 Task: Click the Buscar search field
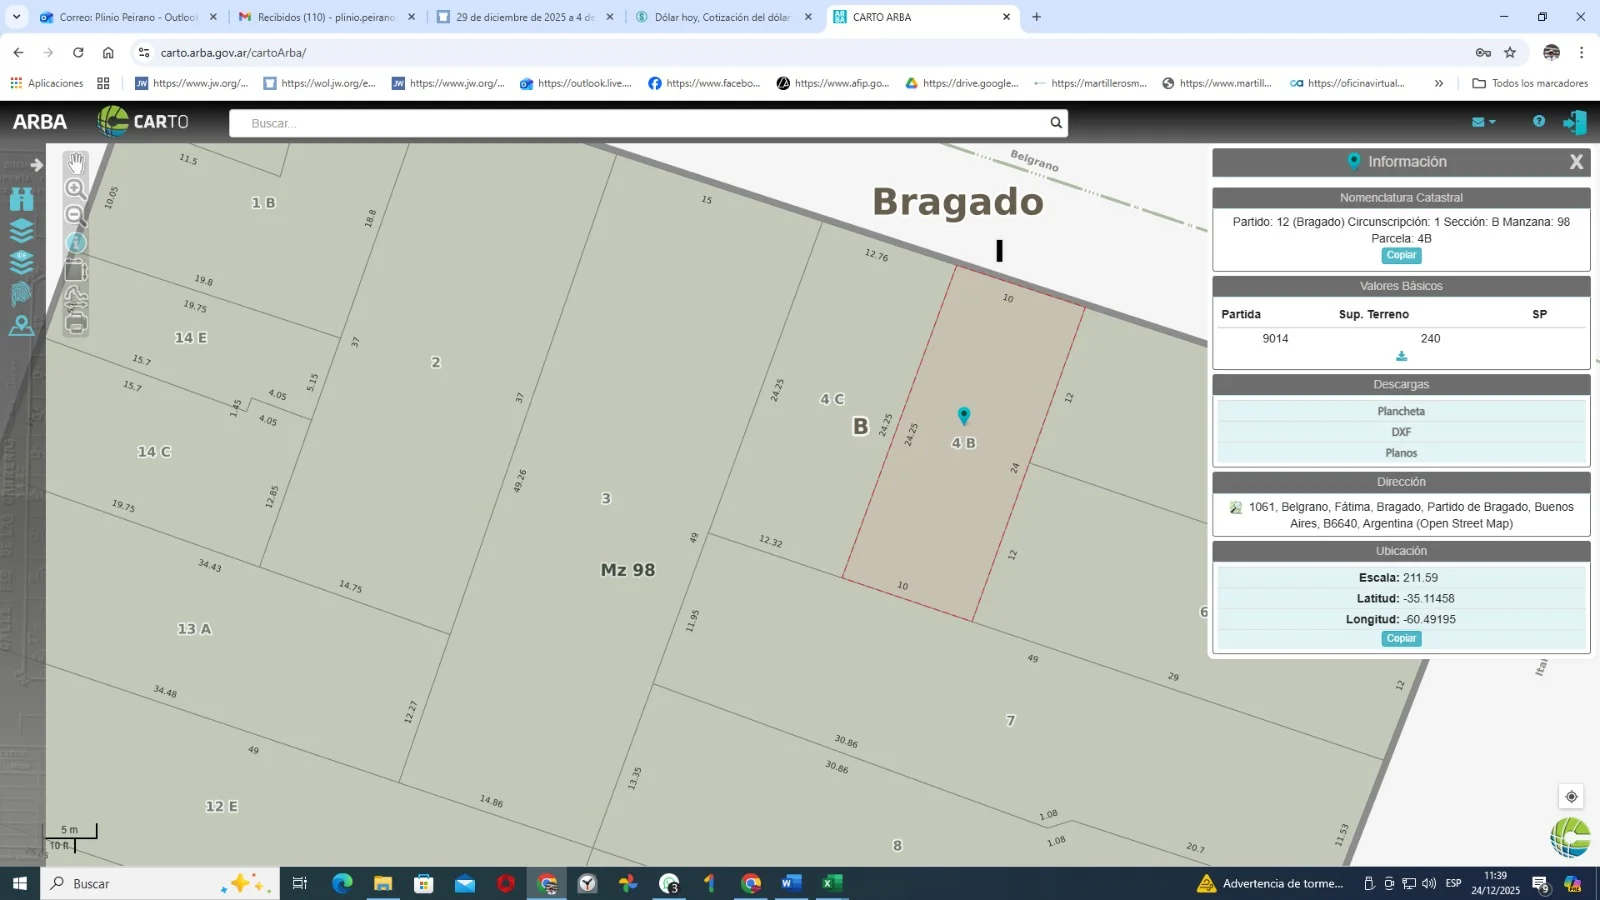coord(640,123)
